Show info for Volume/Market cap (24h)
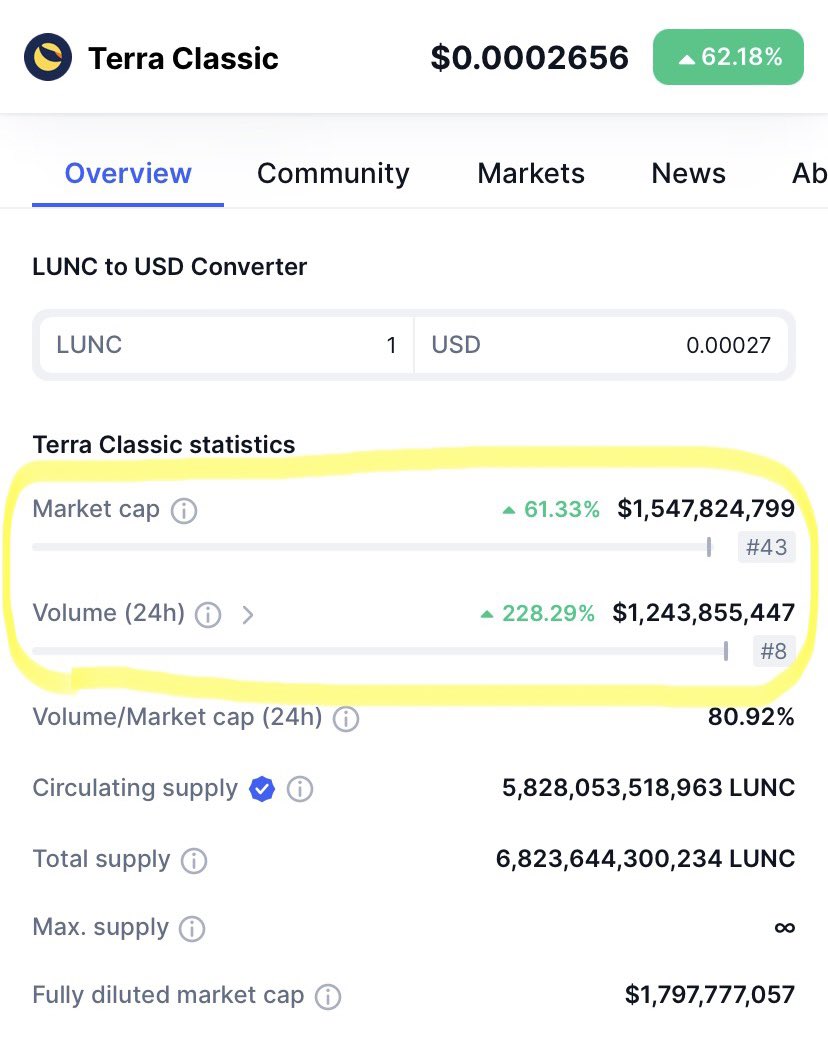828x1048 pixels. (x=346, y=718)
